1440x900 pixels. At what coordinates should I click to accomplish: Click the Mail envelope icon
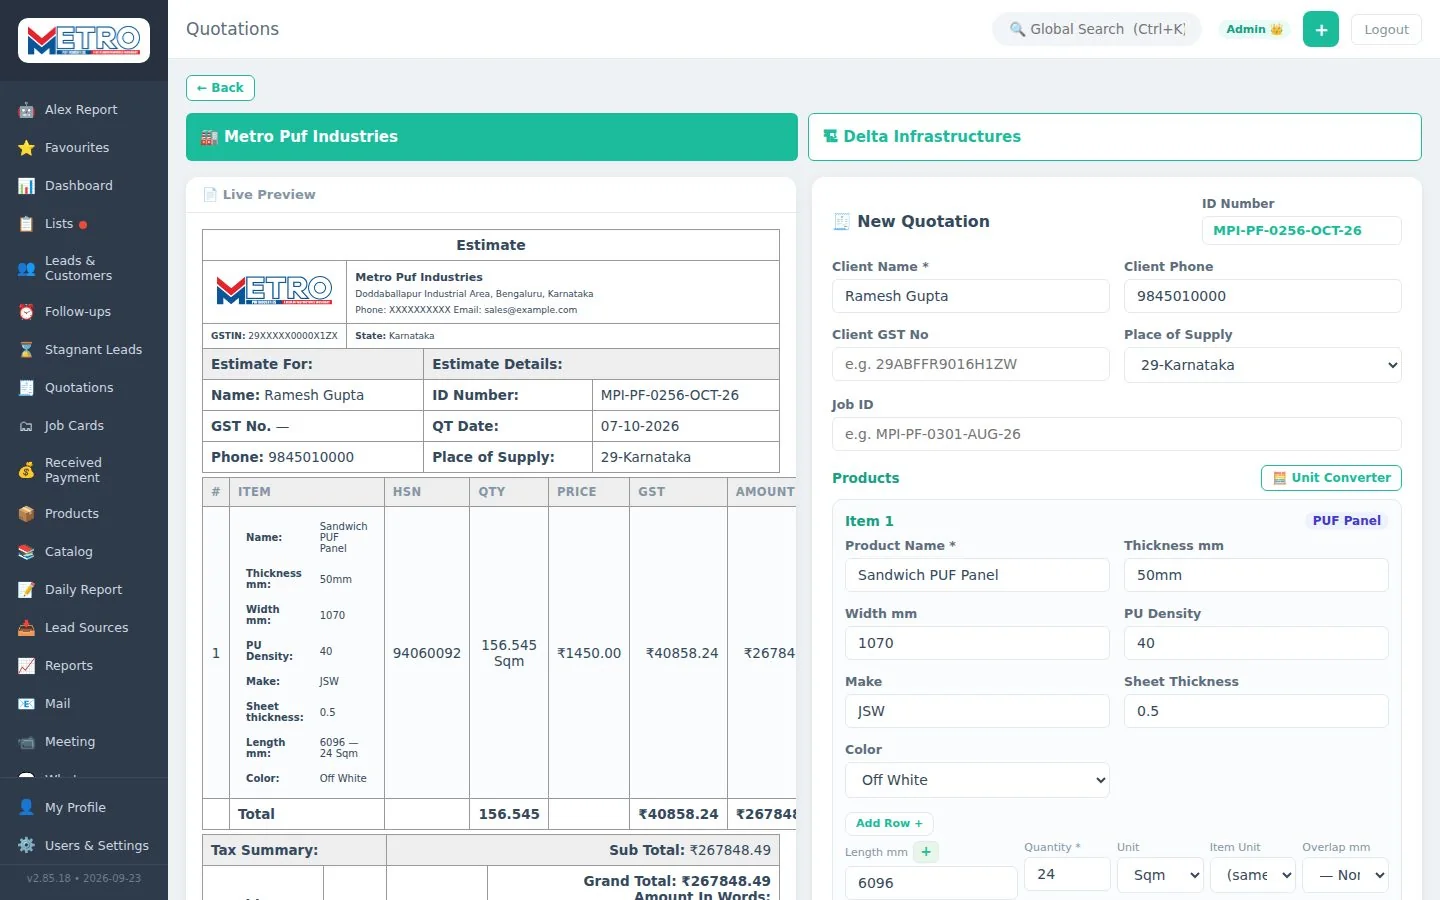[x=26, y=704]
